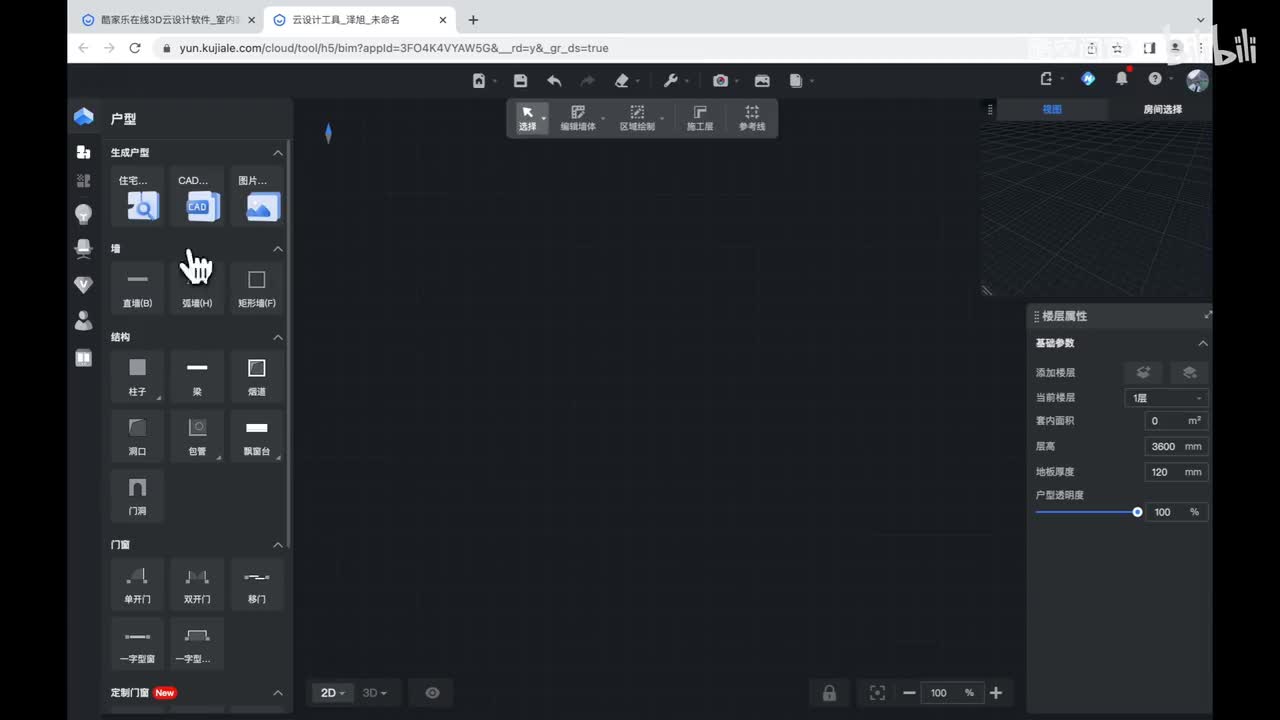This screenshot has height=720, width=1280.
Task: Click the document list icon in toolbar
Action: pos(796,80)
